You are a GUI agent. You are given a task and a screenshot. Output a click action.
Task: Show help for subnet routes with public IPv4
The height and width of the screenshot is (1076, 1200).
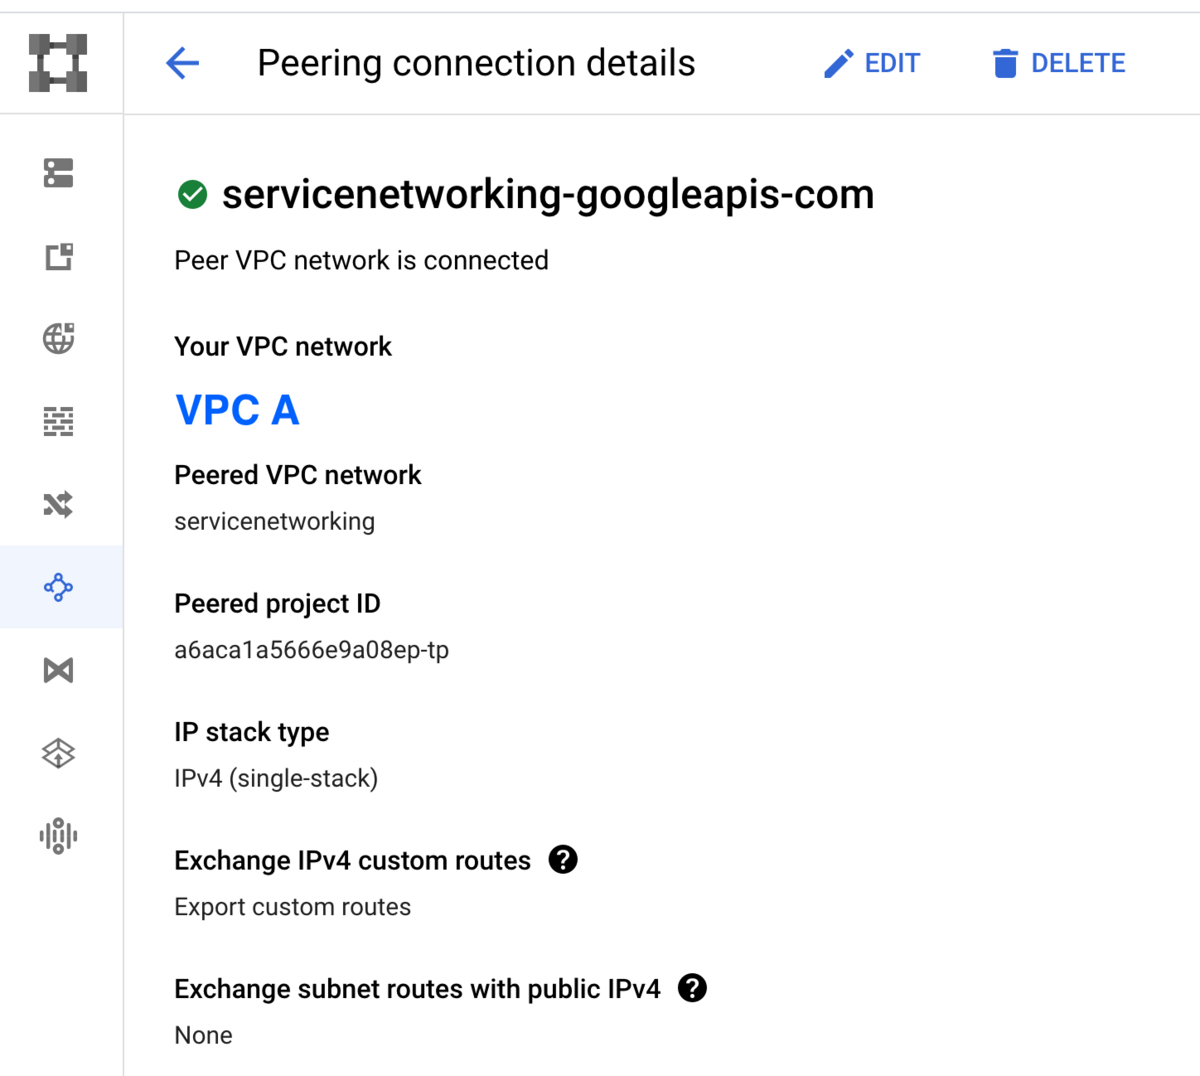(x=692, y=988)
